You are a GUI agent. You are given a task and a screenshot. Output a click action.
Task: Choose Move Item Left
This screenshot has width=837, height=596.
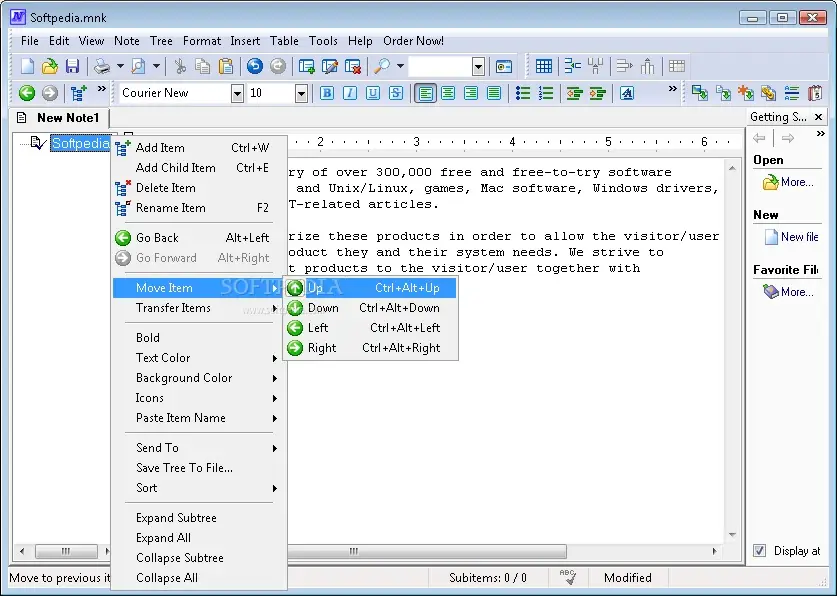[x=370, y=328]
